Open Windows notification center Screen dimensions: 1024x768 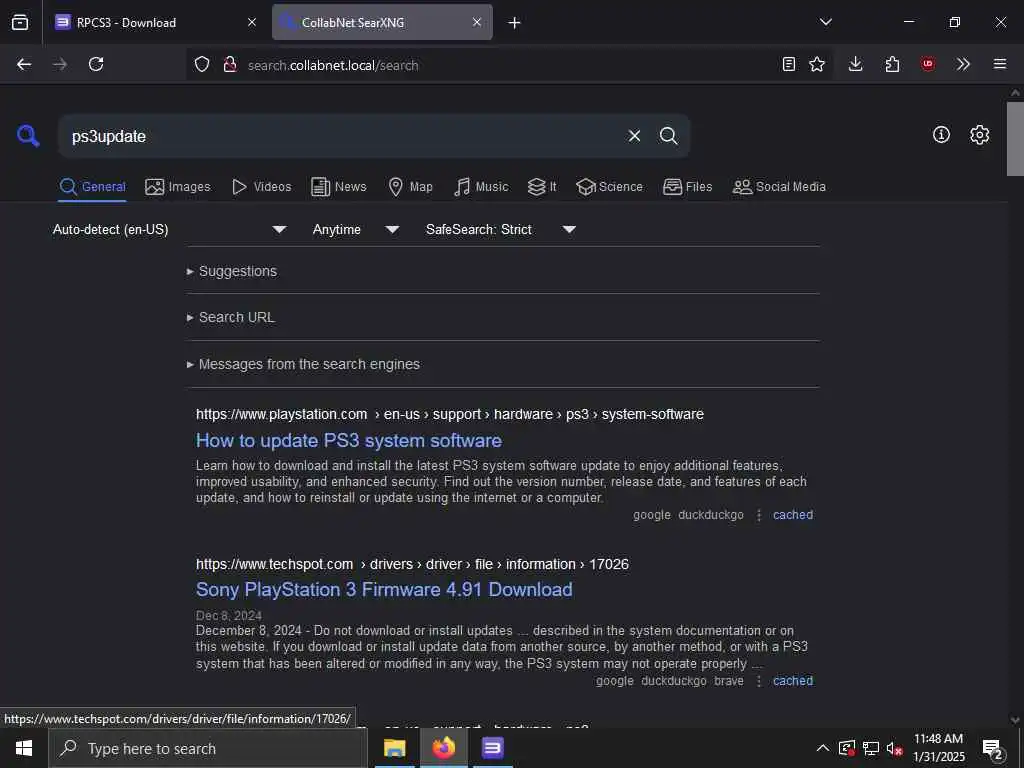pos(993,748)
